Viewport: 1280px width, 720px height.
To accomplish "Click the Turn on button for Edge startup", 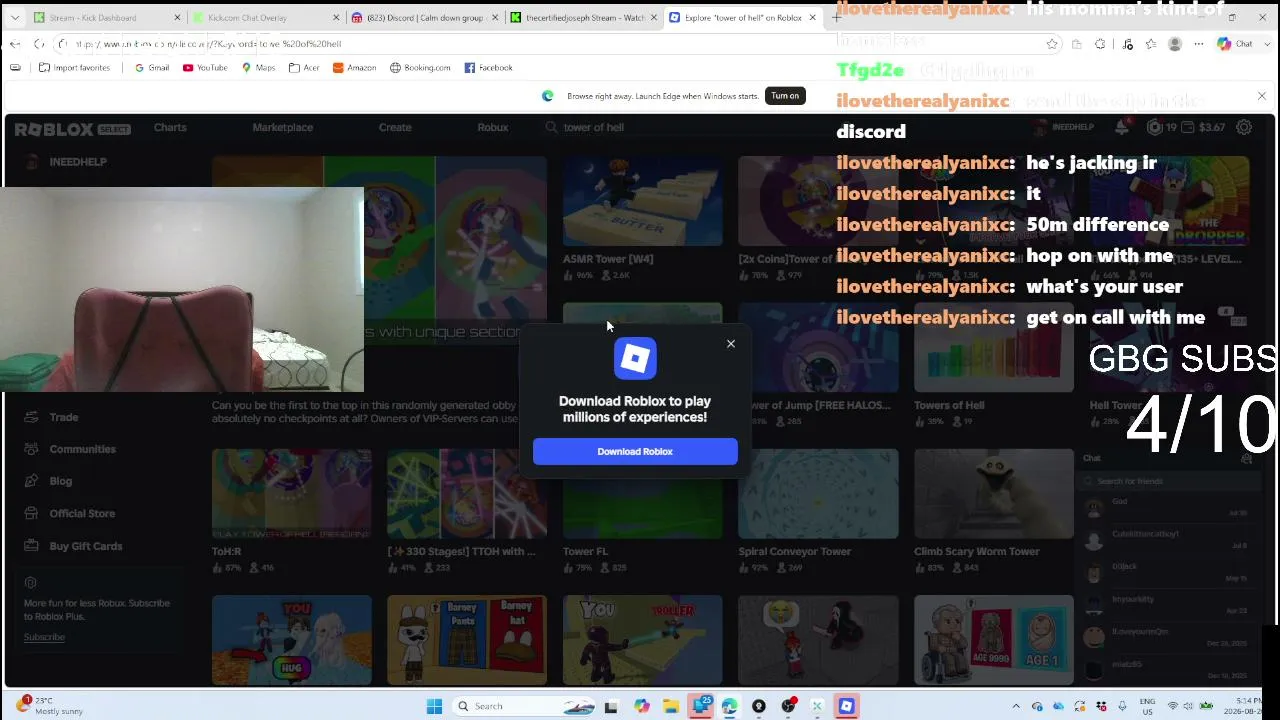I will pos(785,96).
